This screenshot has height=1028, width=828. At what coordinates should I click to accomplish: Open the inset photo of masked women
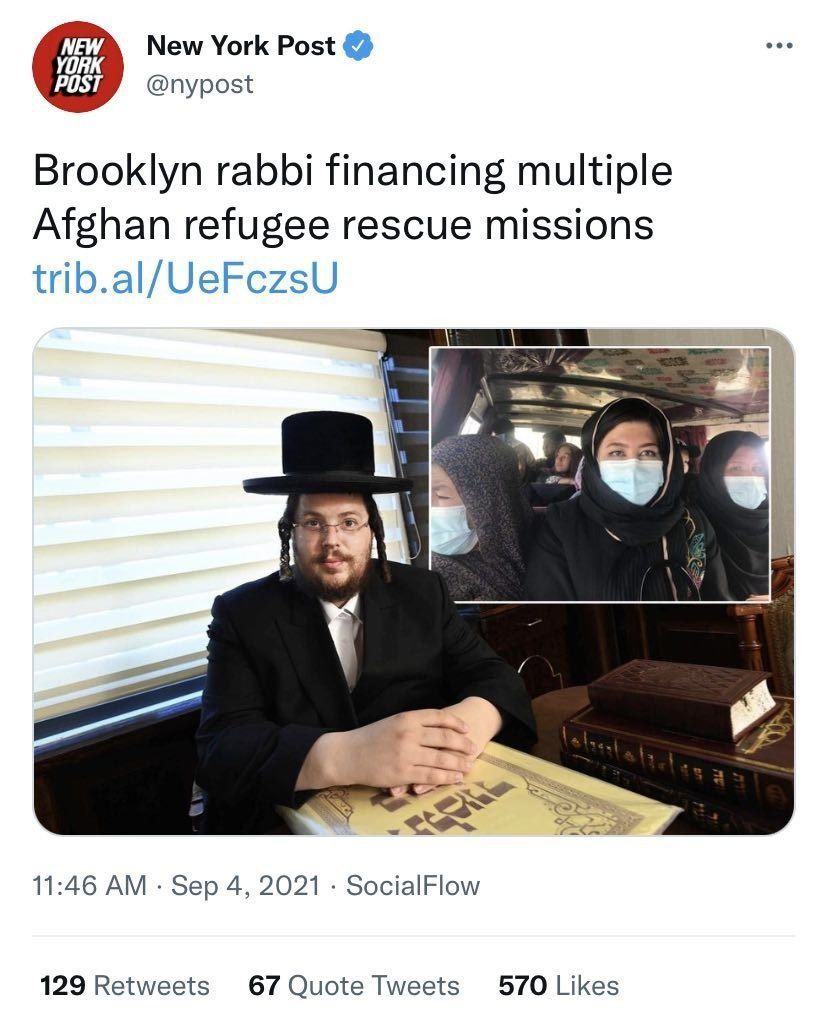(599, 474)
